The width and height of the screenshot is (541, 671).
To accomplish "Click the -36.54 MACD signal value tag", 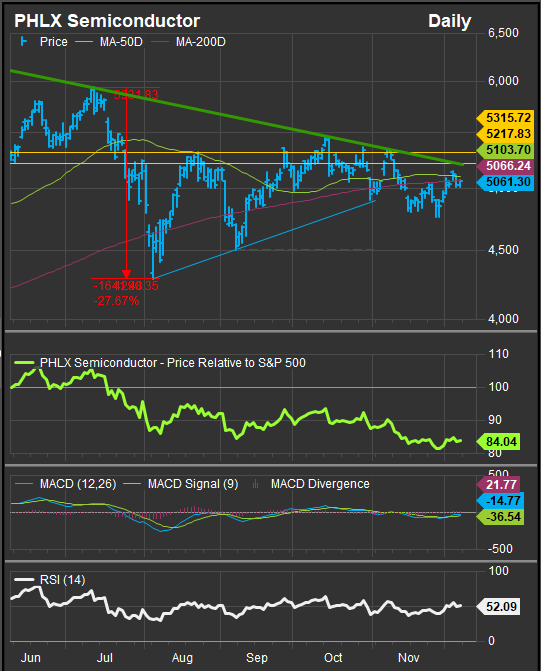I will [500, 517].
